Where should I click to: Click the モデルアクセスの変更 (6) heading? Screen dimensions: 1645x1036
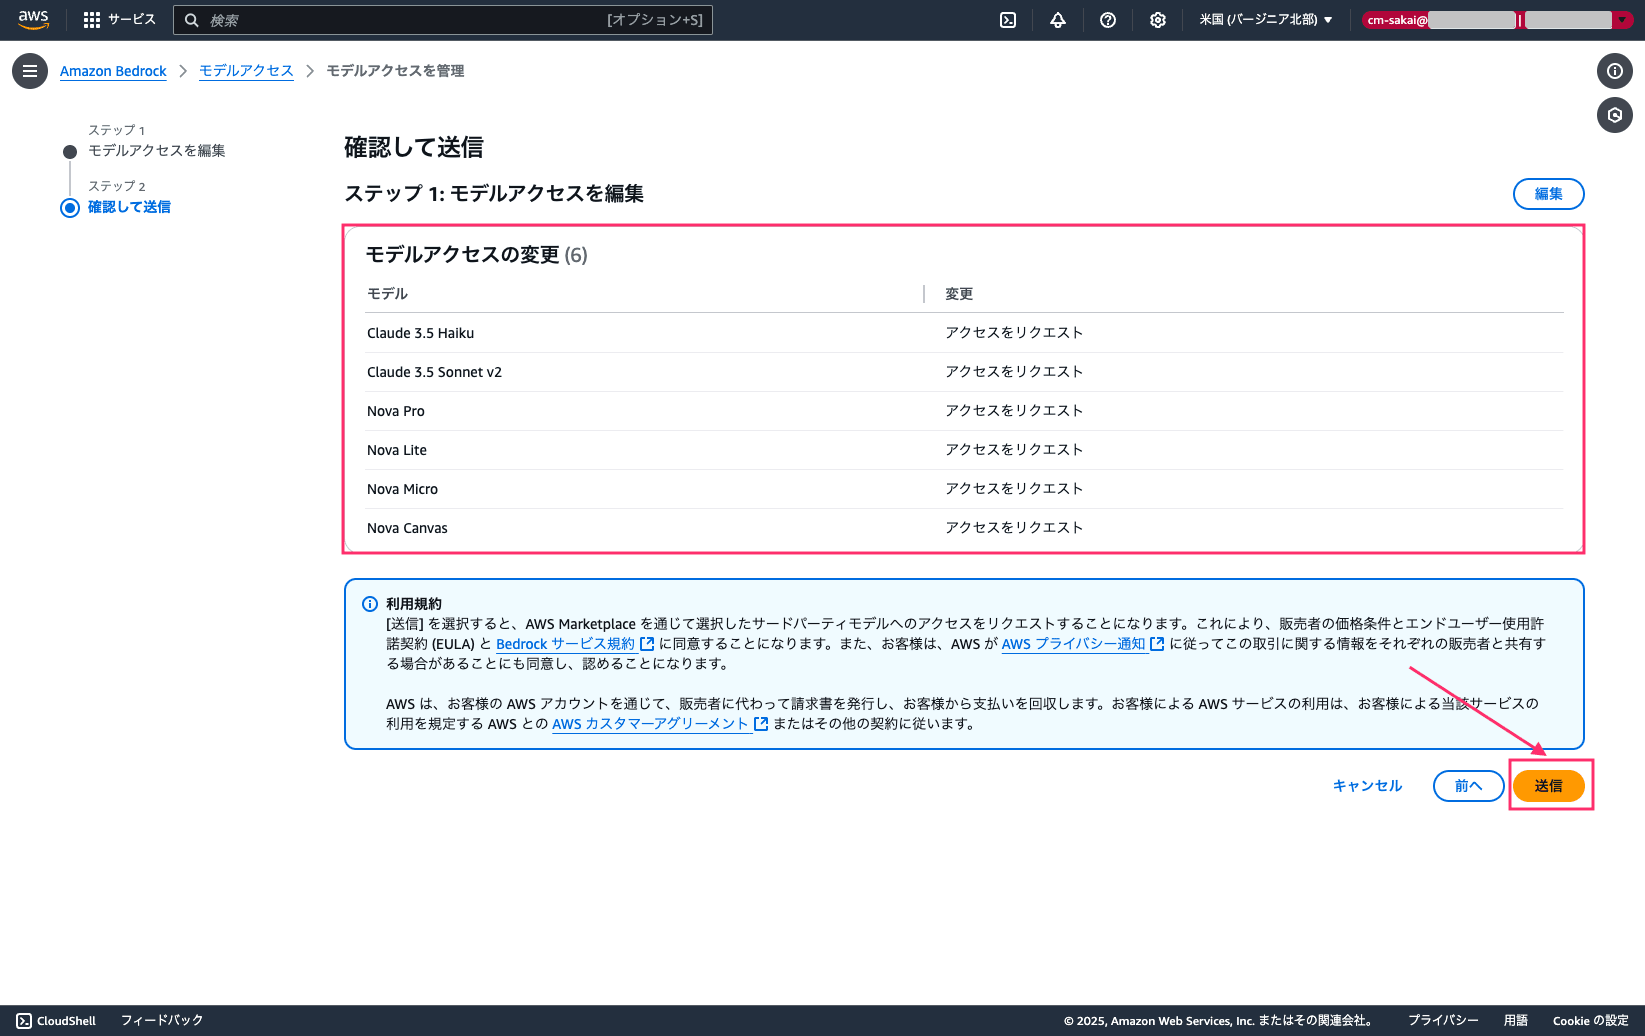coord(477,255)
